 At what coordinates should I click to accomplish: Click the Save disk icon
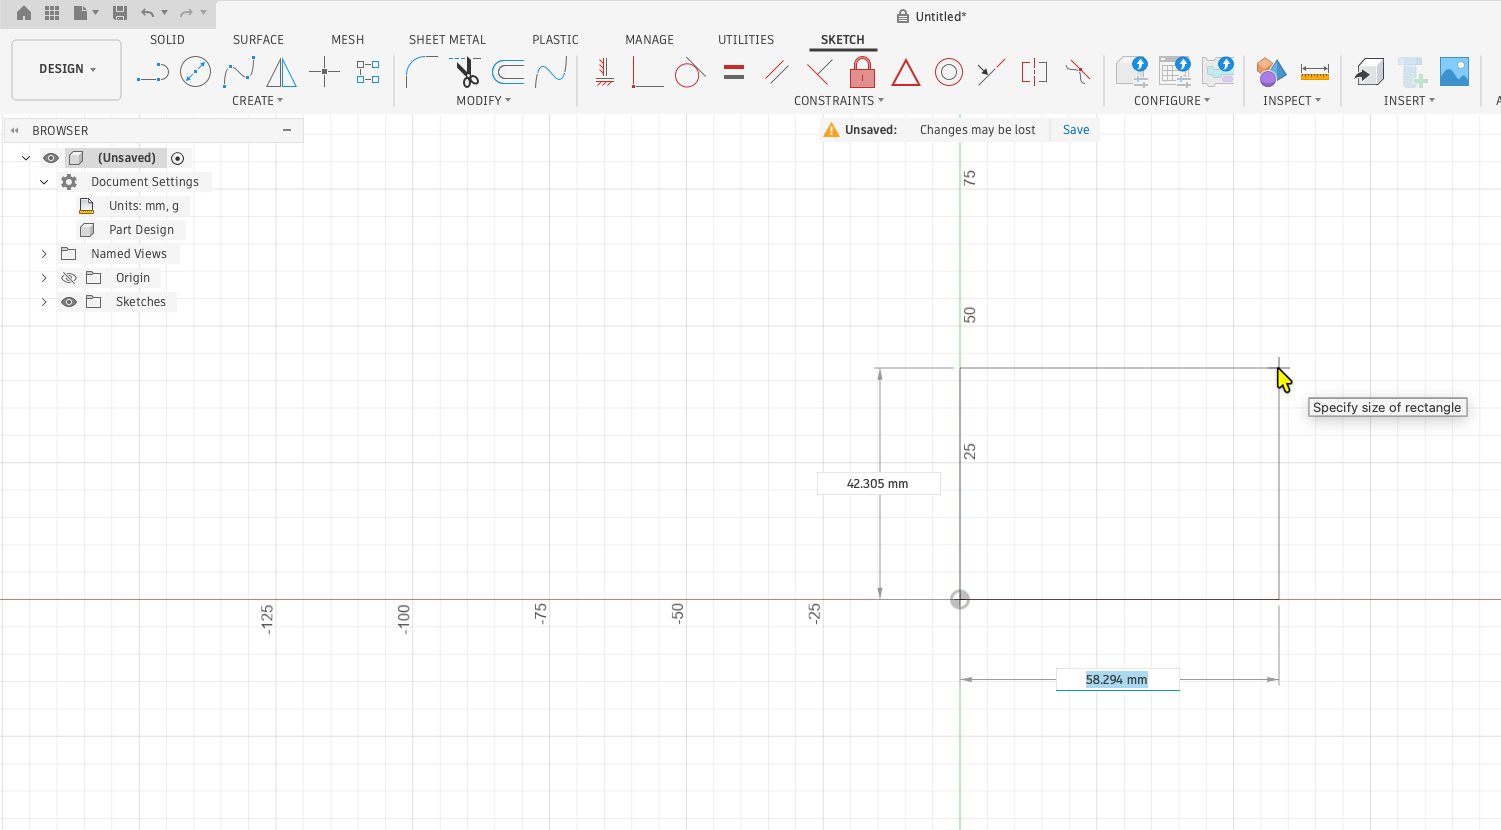[x=120, y=13]
